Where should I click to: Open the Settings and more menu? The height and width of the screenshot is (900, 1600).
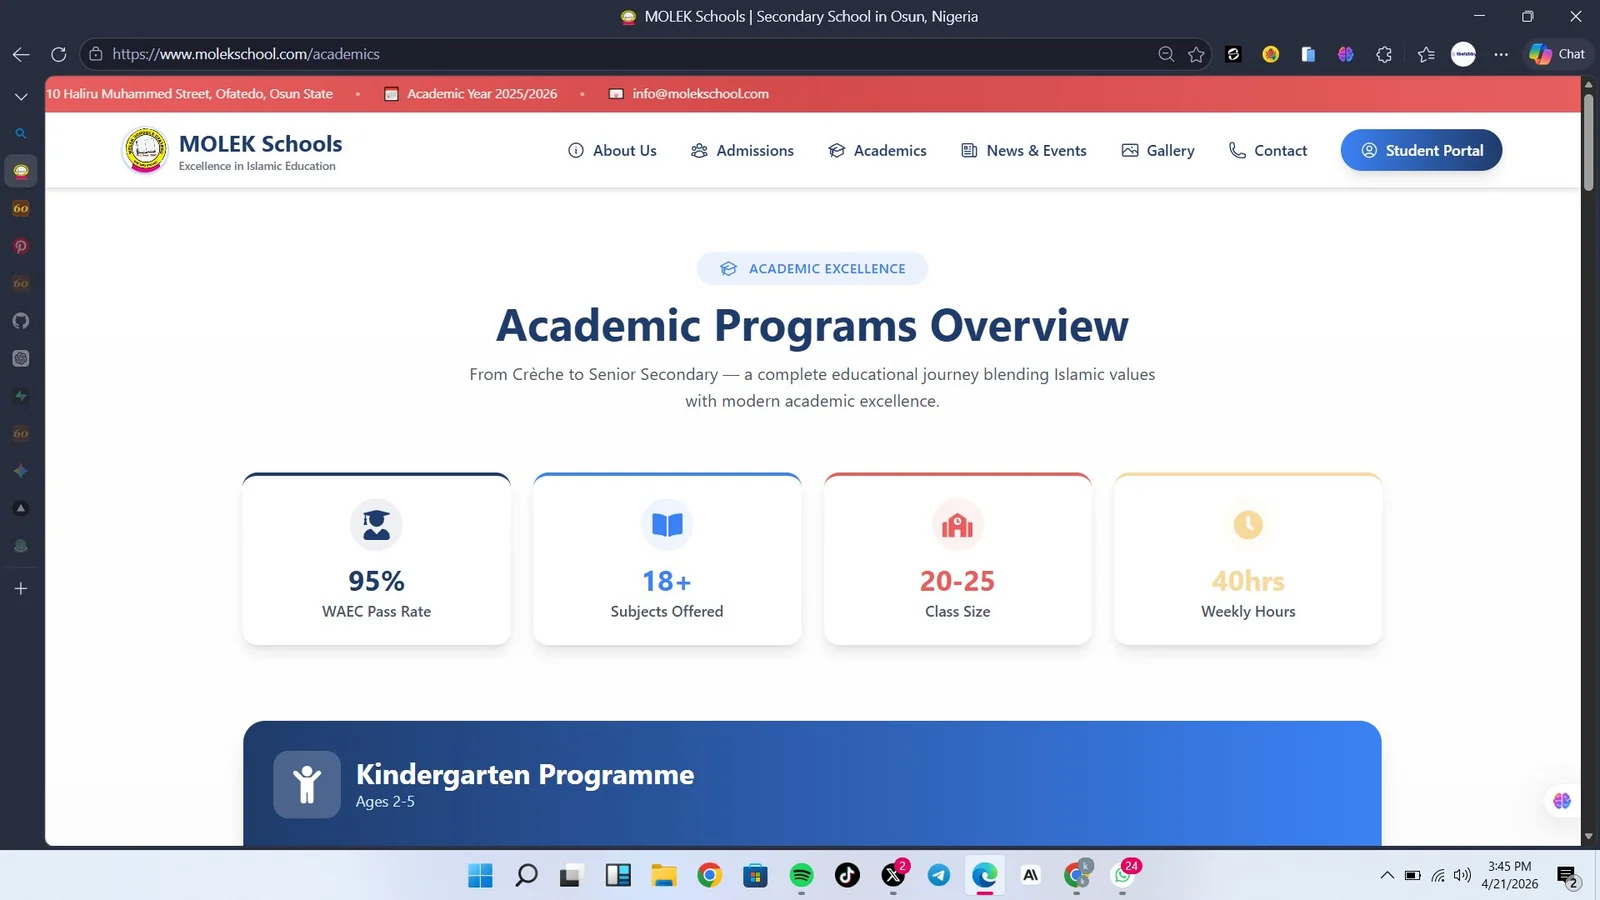coord(1500,54)
